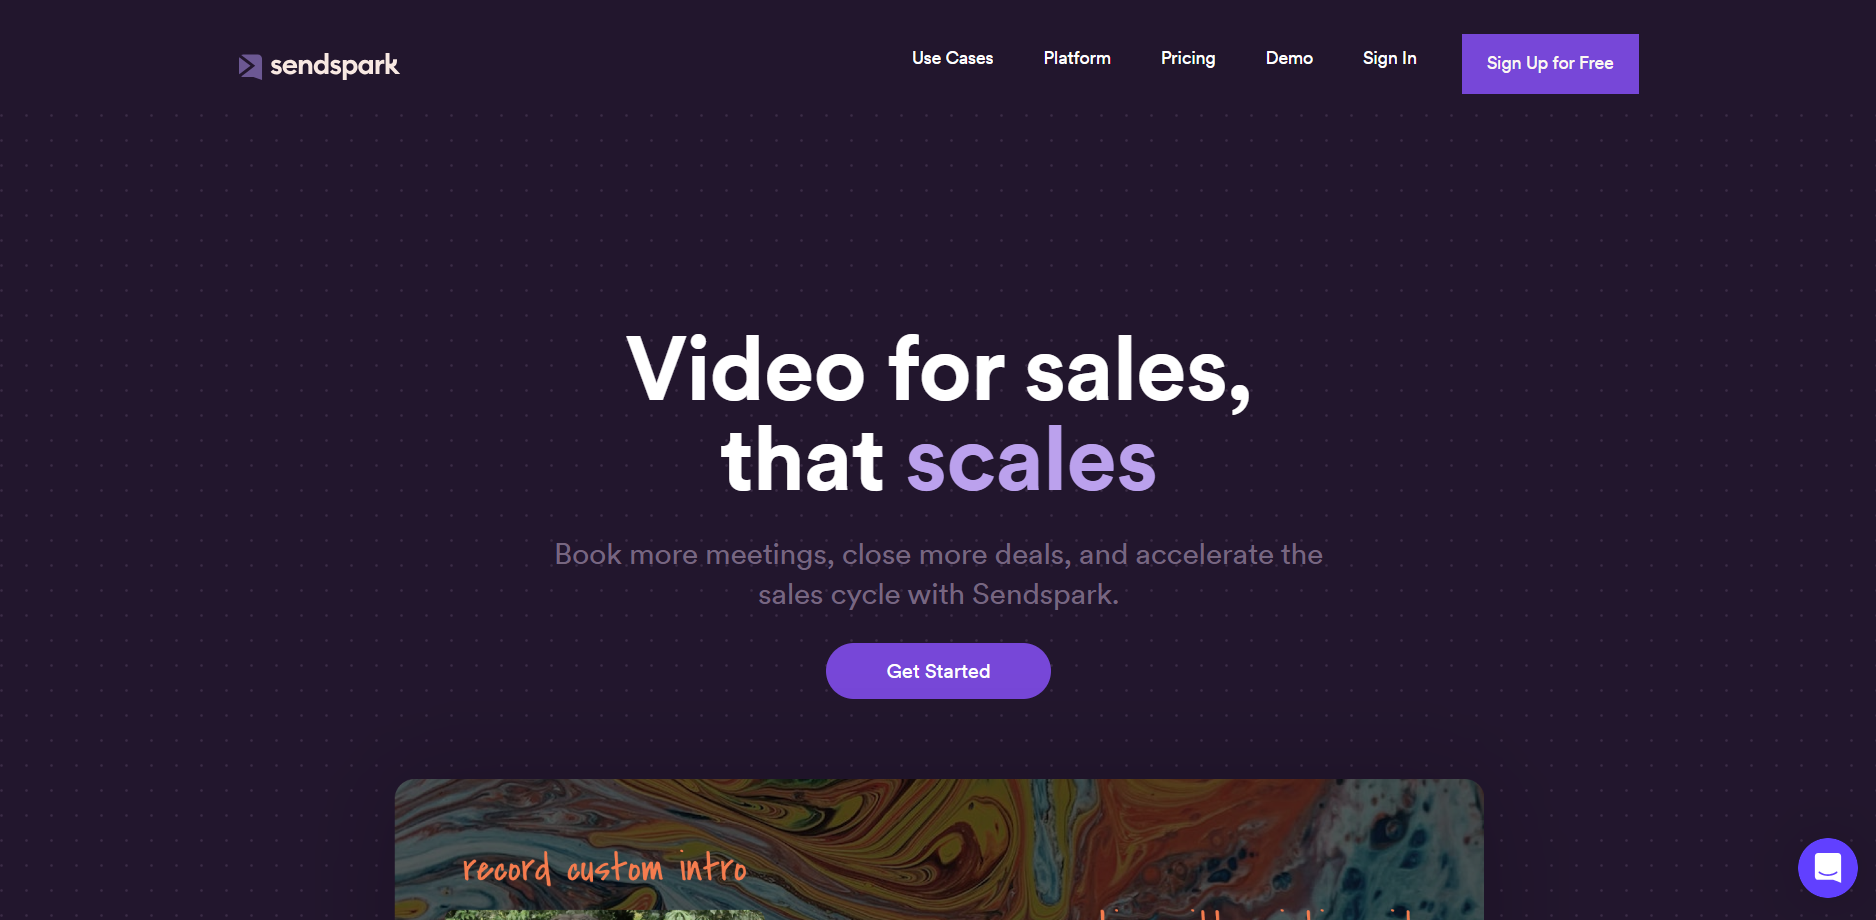
Task: Click the Get Started button
Action: (938, 671)
